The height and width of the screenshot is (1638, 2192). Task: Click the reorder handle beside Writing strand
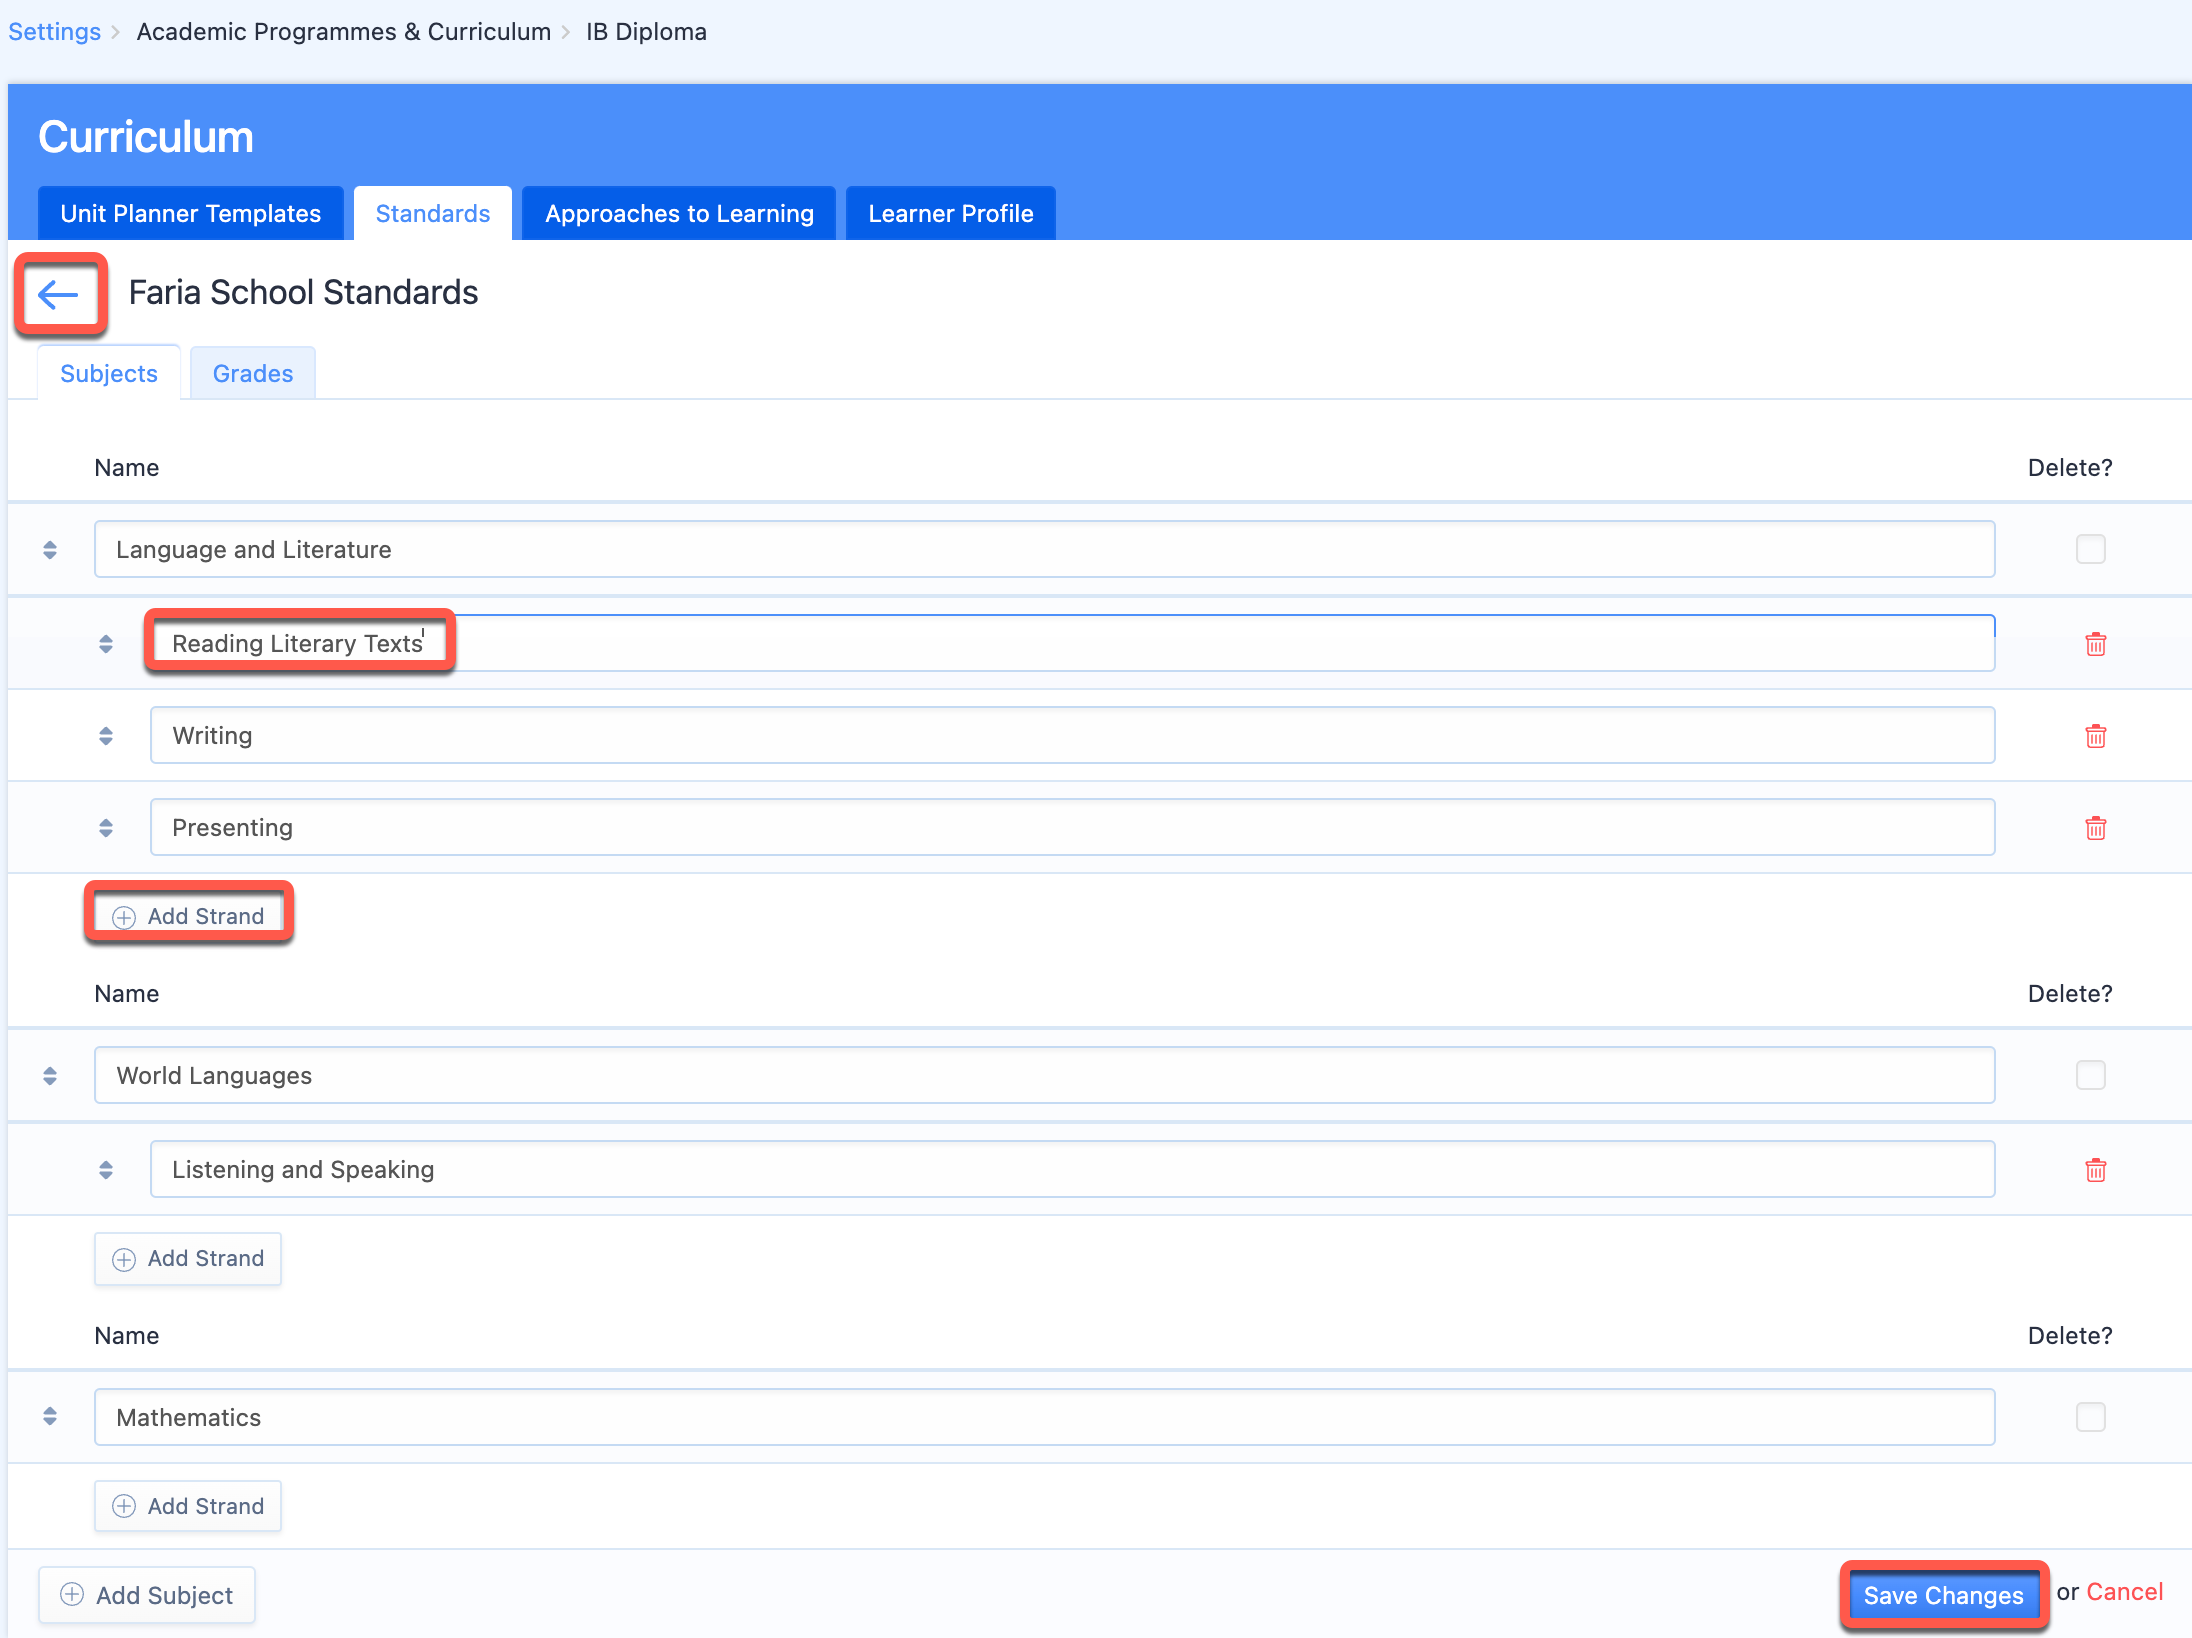(106, 736)
